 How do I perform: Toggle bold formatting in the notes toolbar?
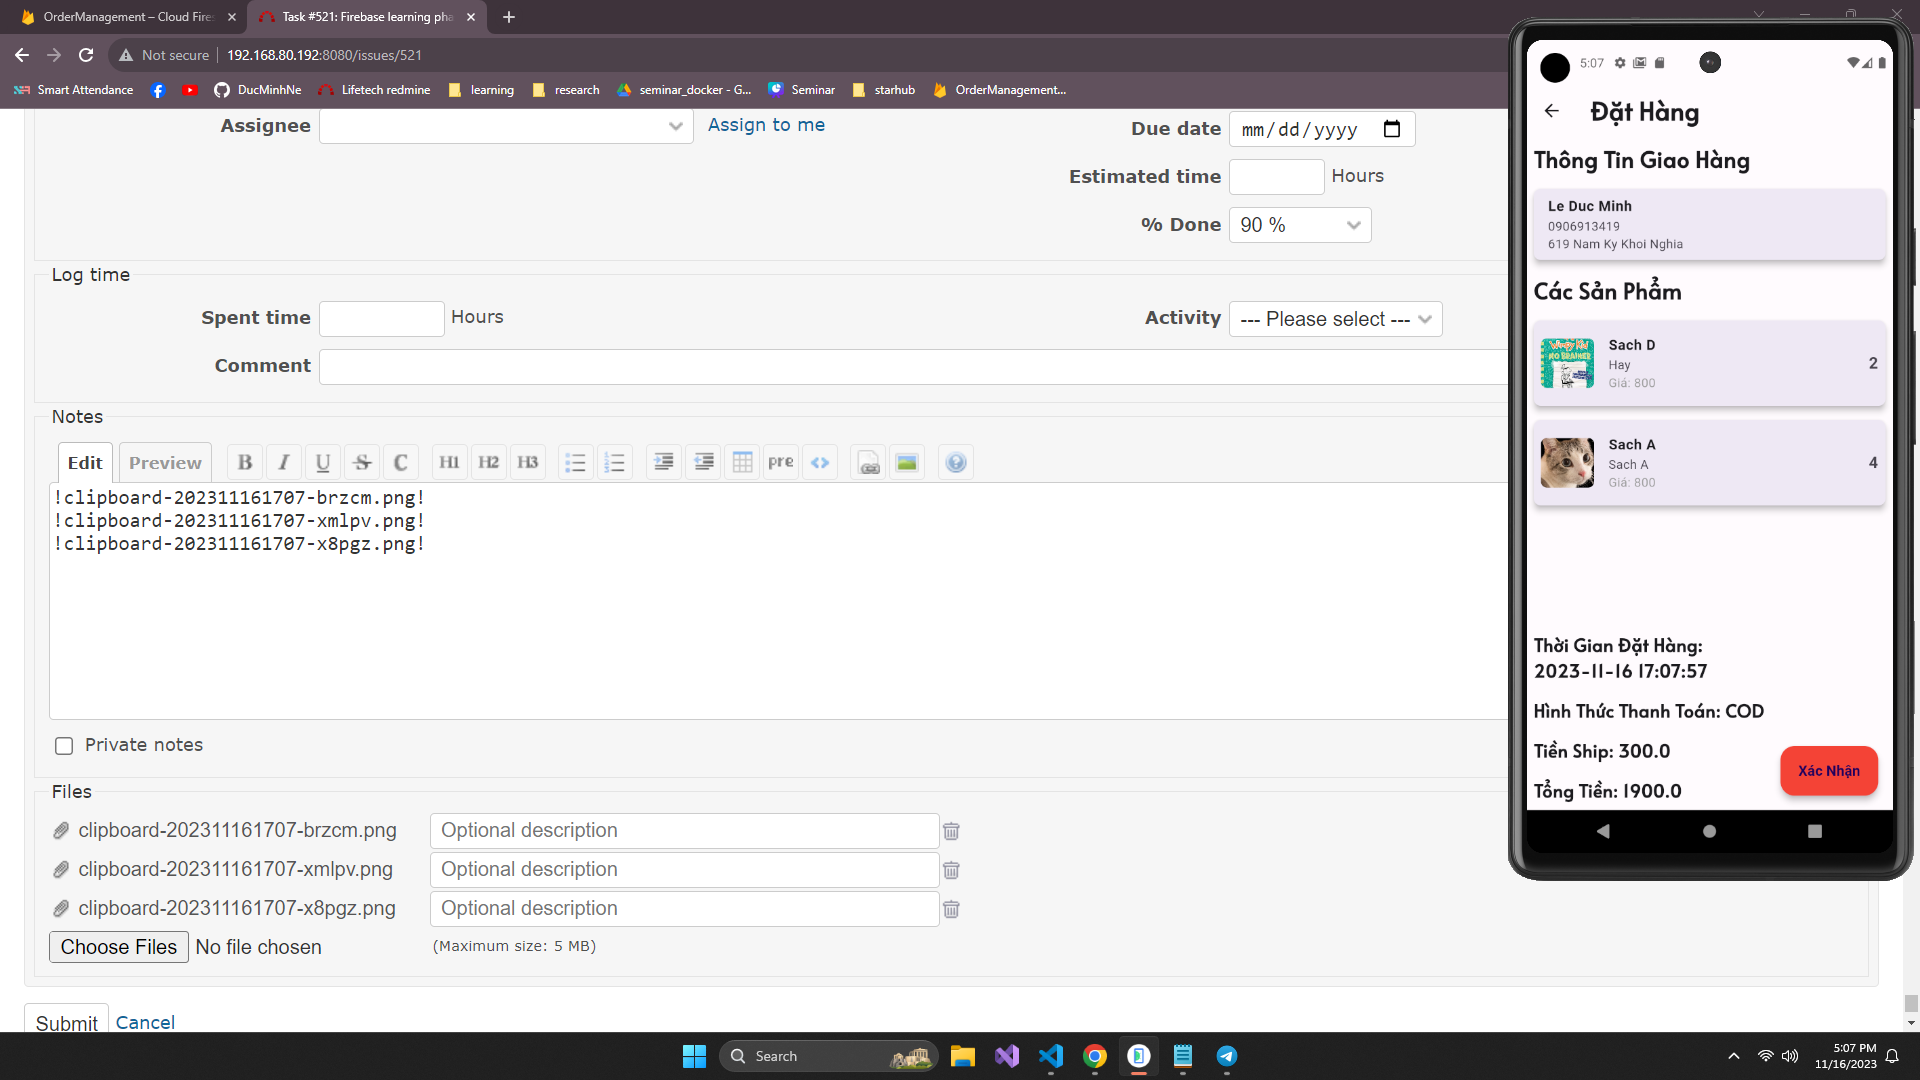[x=245, y=462]
